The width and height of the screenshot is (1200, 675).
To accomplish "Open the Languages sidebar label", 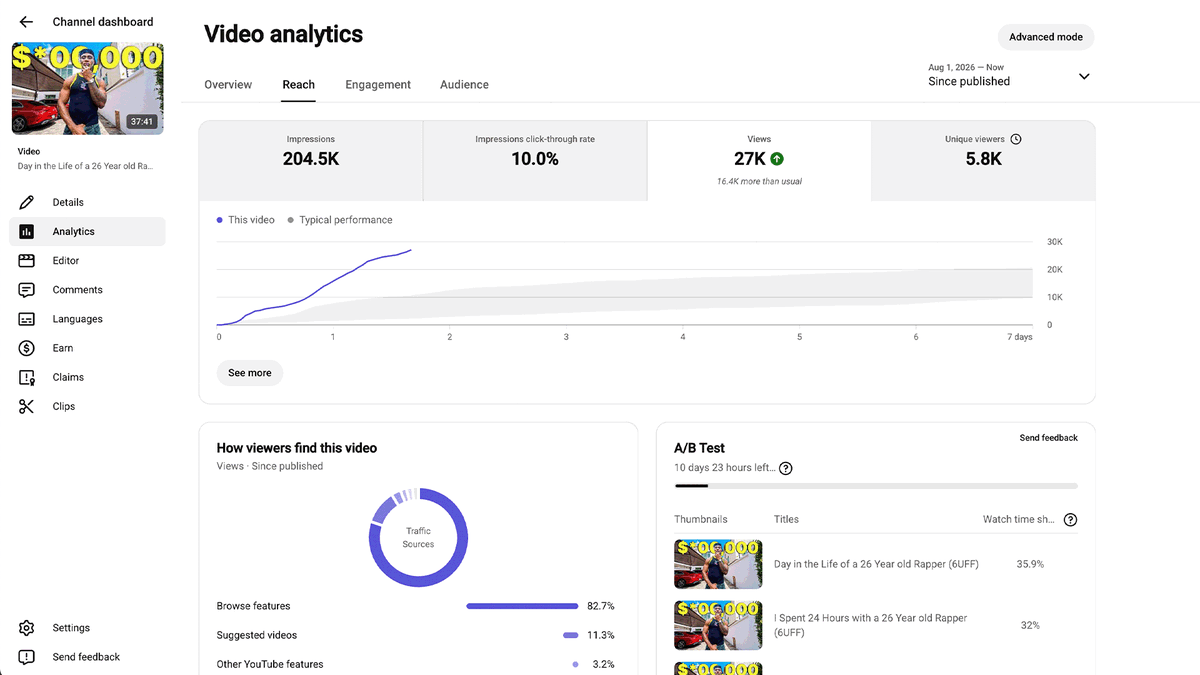I will pos(78,319).
